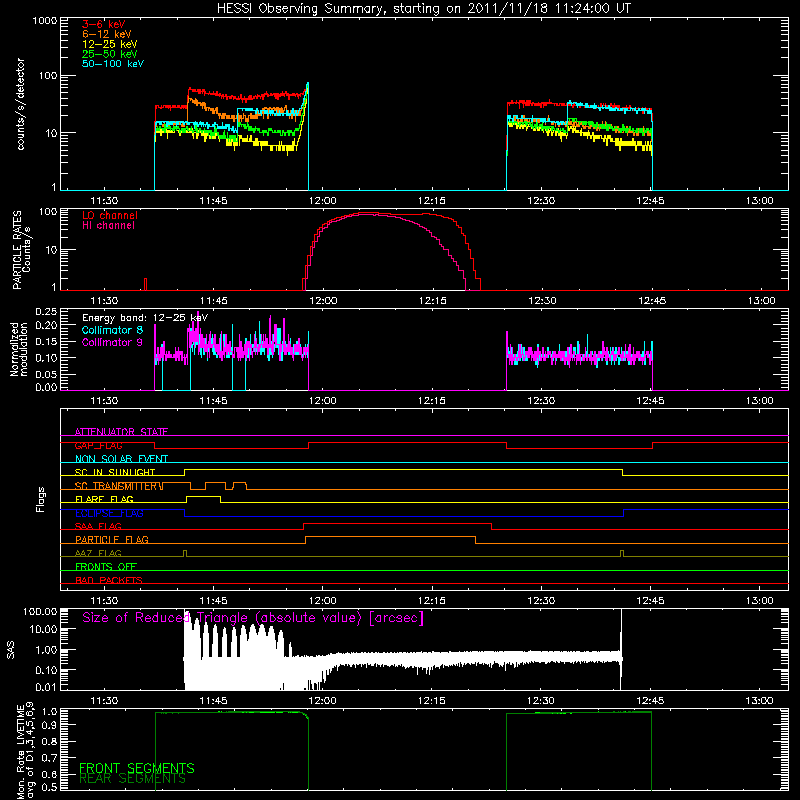The width and height of the screenshot is (800, 800).
Task: Click the FLARE_FLAG label
Action: (x=104, y=499)
